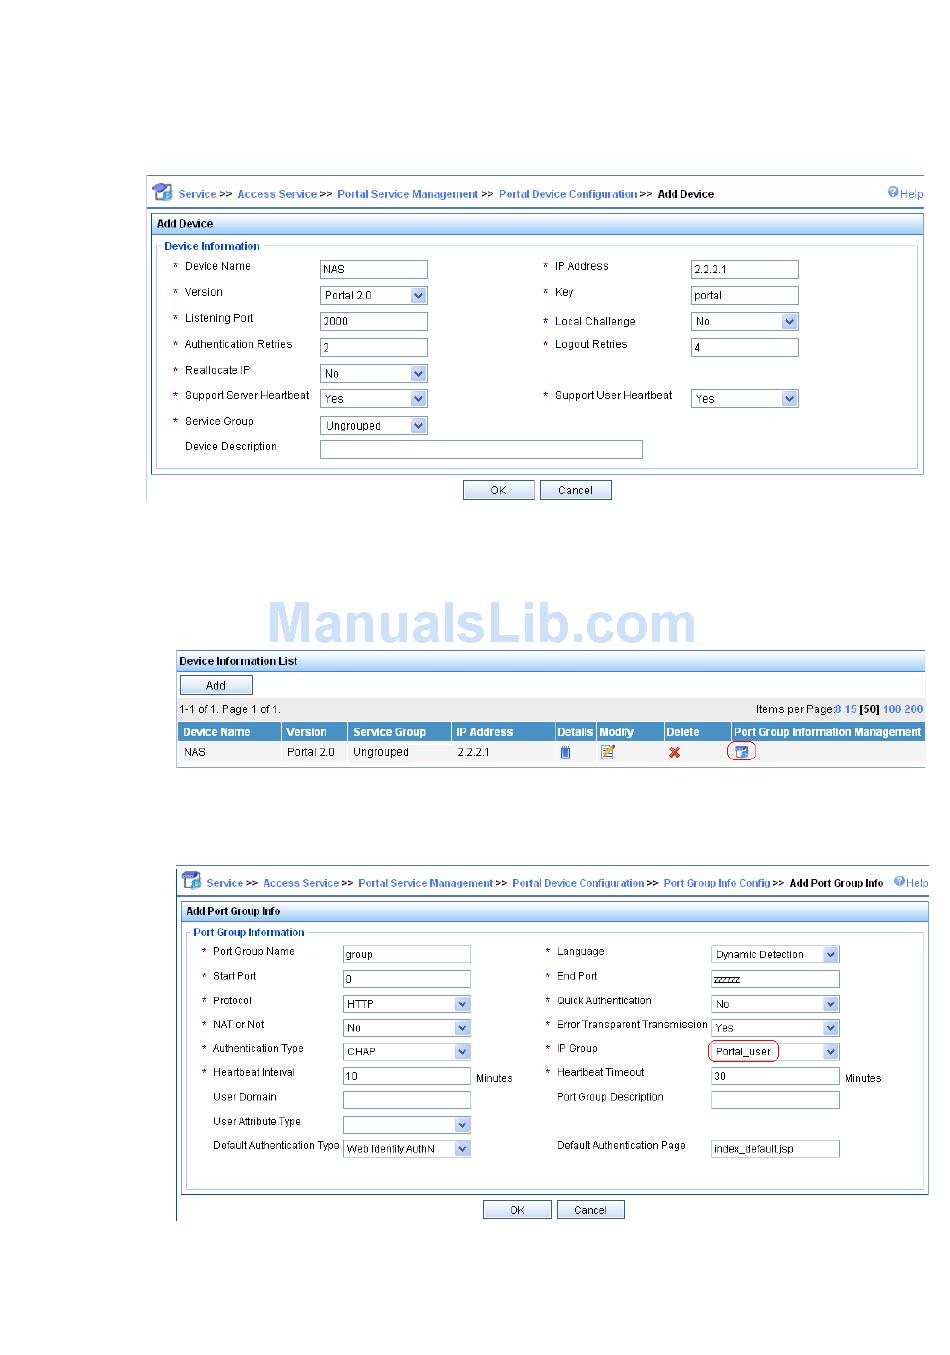Viewport: 950px width, 1355px height.
Task: Click Service breadcrumb in Add Device page
Action: pos(197,194)
